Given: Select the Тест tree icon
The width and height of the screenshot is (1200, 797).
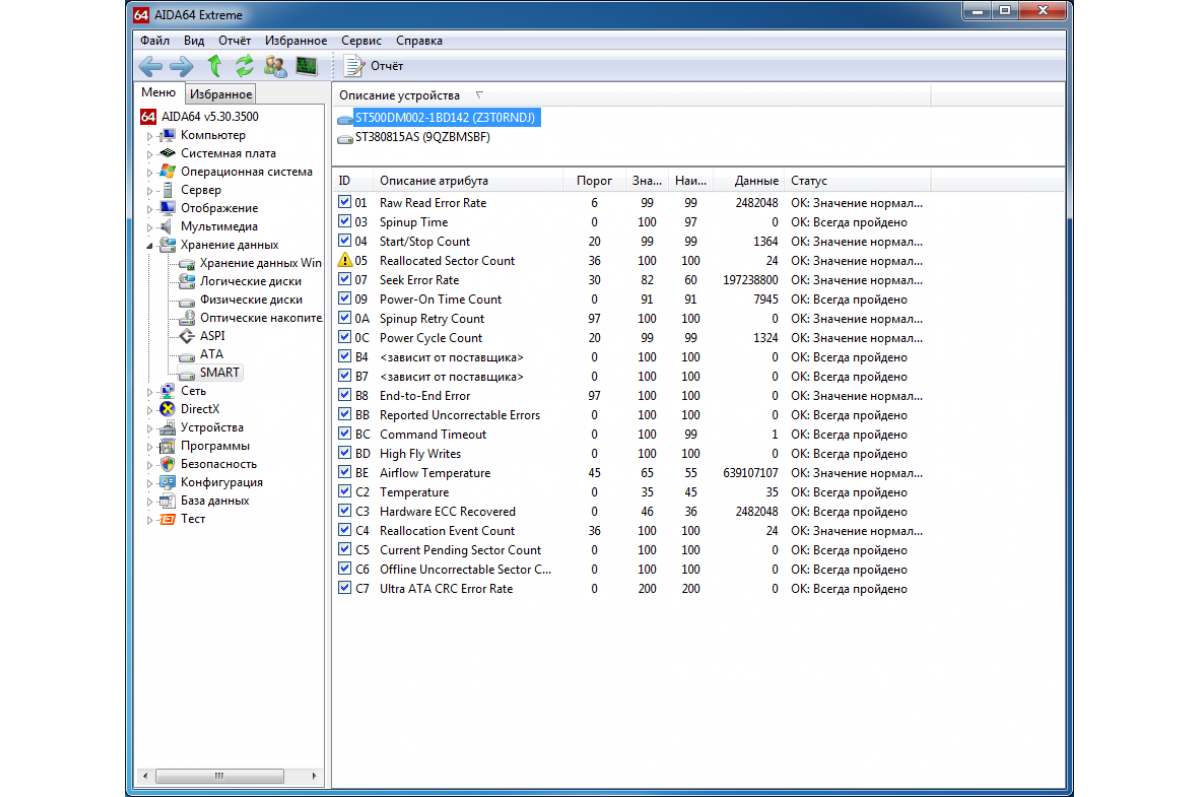Looking at the screenshot, I should (x=168, y=519).
